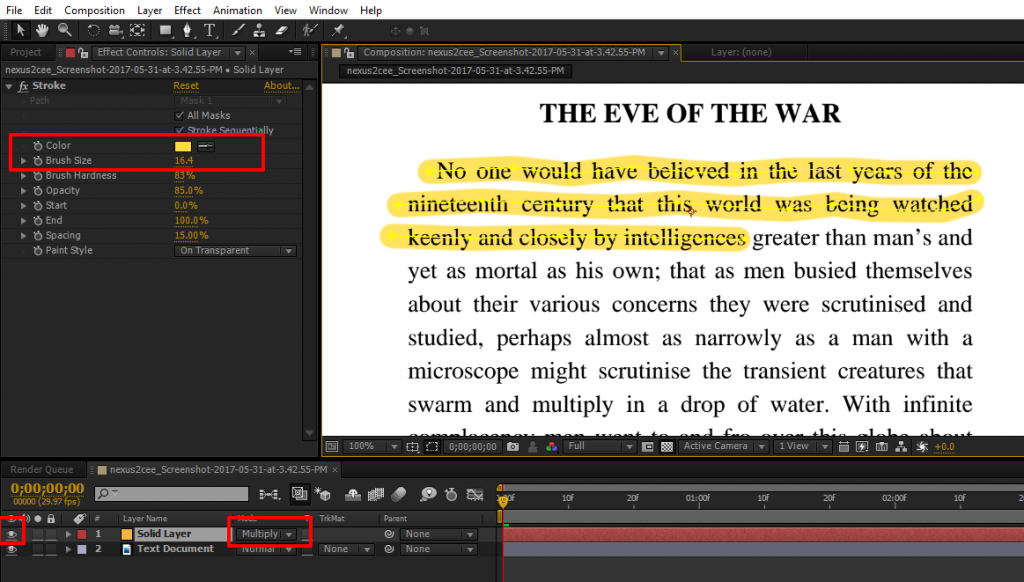Grab the Hand tool
This screenshot has height=582, width=1024.
tap(41, 31)
